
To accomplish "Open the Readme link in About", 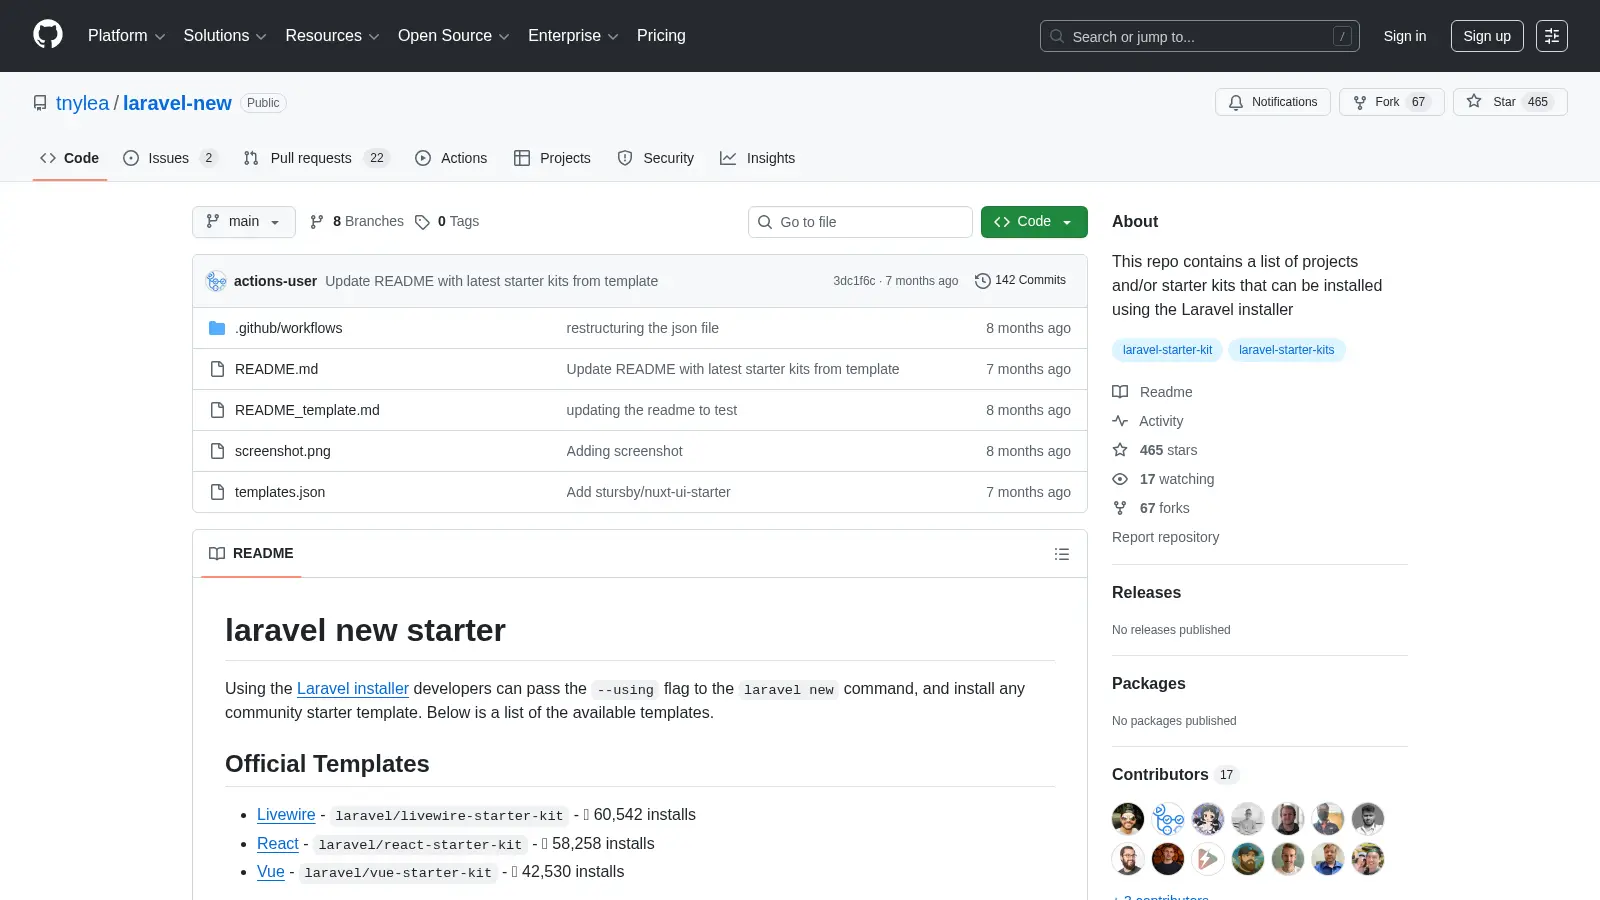I will pyautogui.click(x=1152, y=392).
